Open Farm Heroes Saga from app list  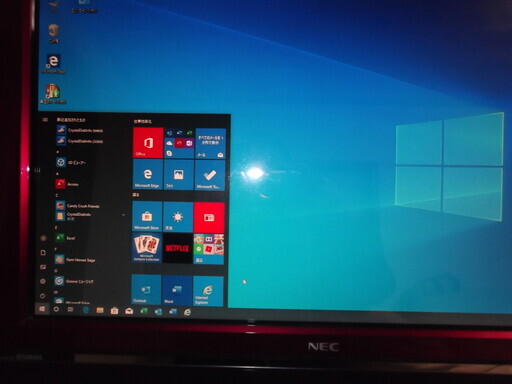pos(75,259)
